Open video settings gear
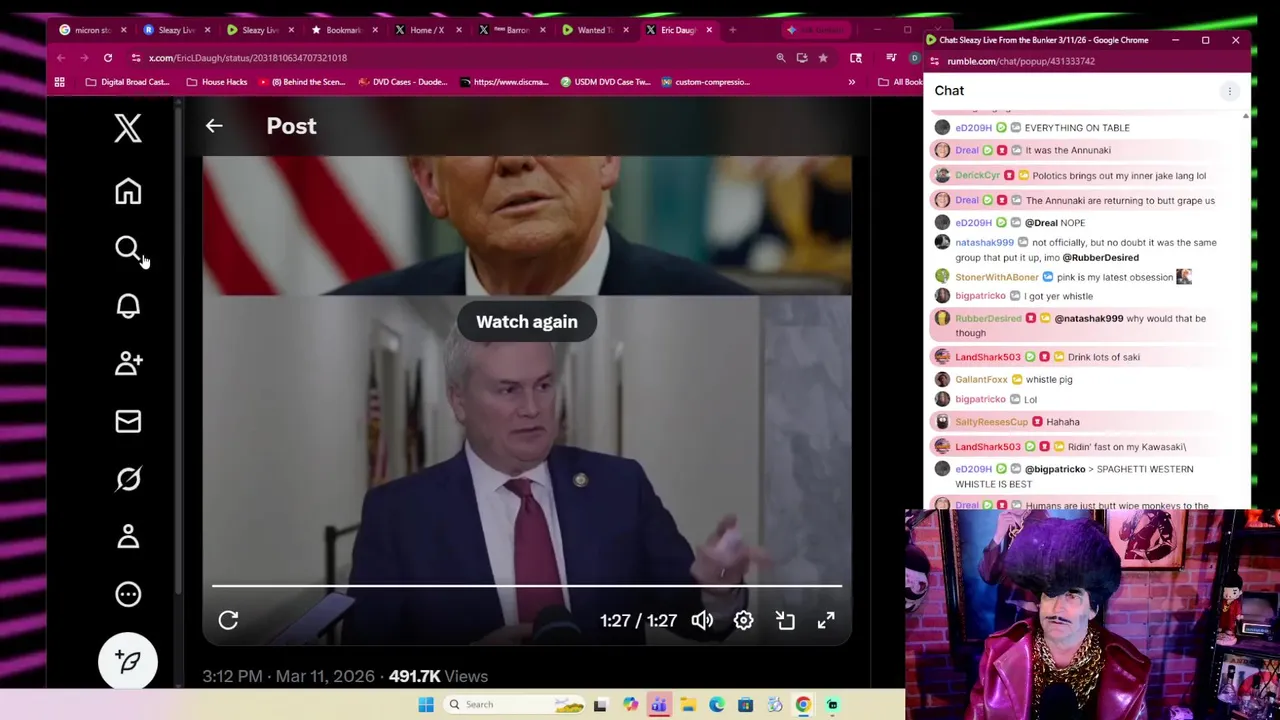Screen dimensions: 1280x720 coord(743,620)
